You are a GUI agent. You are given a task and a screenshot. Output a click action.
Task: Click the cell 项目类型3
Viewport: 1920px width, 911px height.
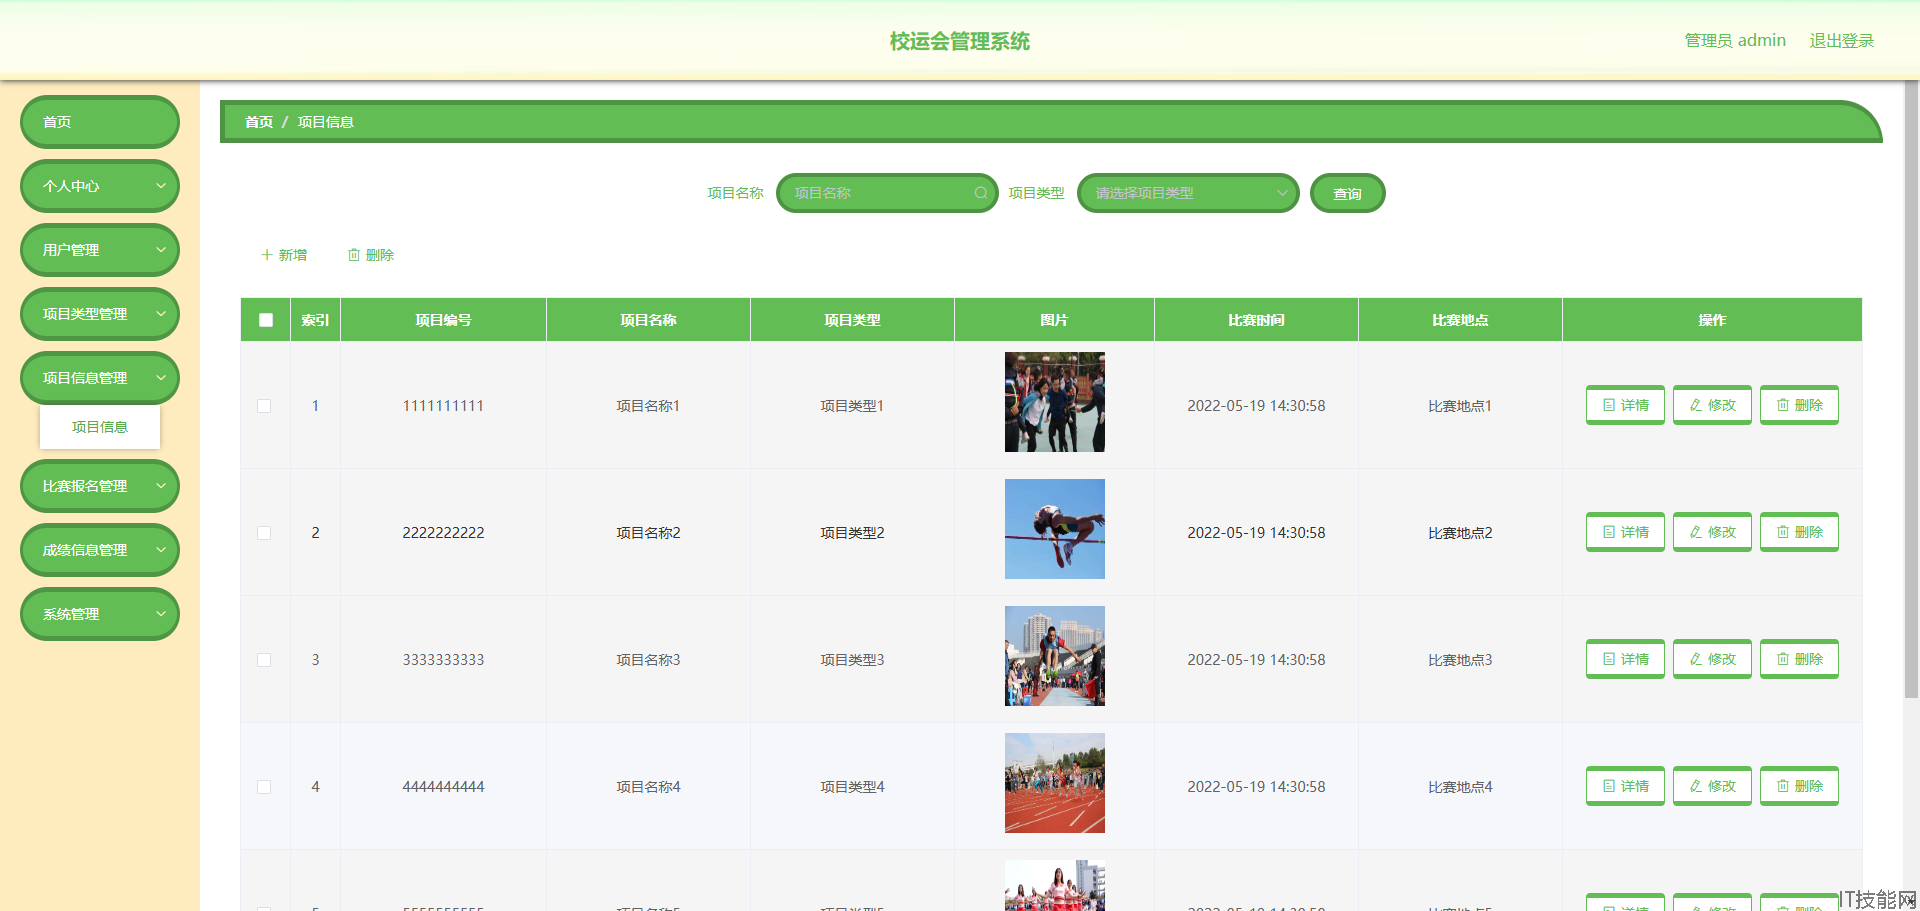(x=852, y=660)
